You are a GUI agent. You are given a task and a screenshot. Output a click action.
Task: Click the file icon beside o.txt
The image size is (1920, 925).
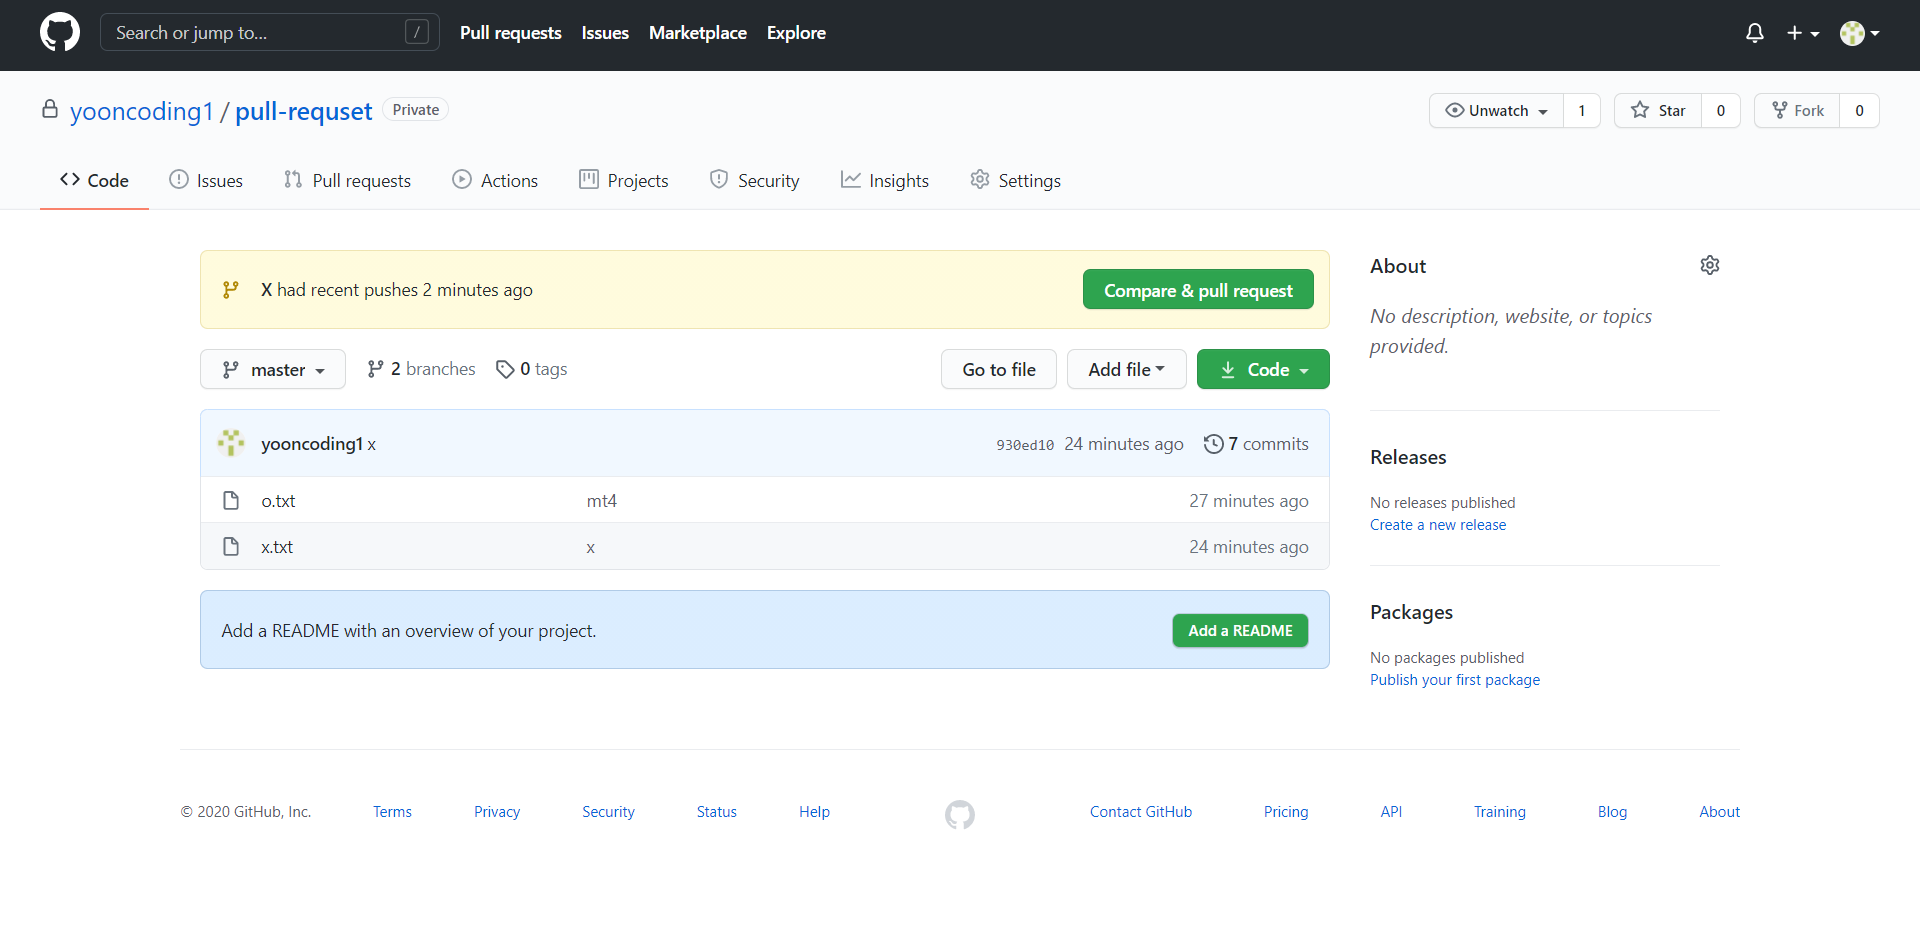point(231,500)
